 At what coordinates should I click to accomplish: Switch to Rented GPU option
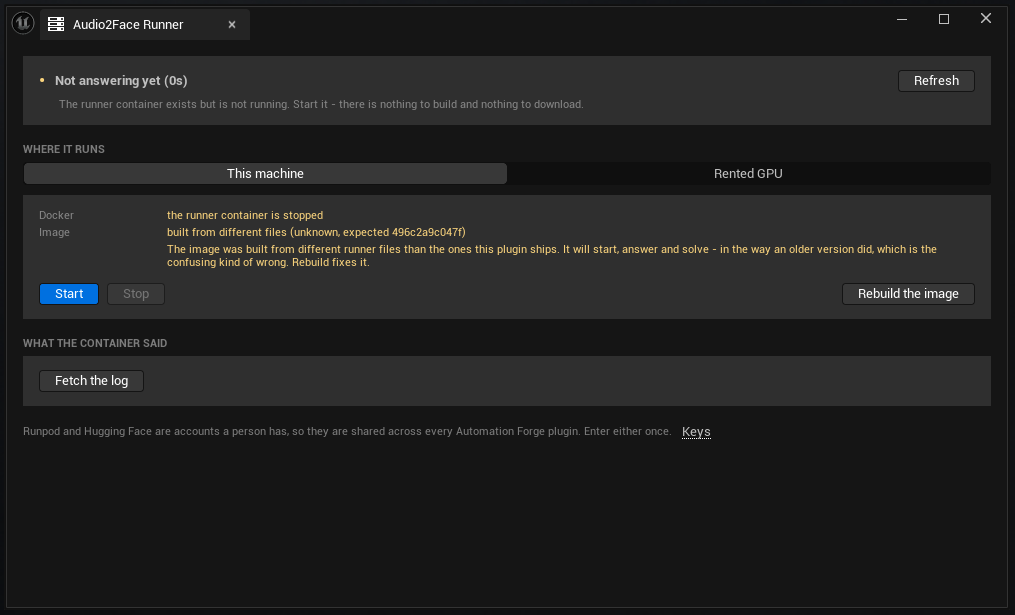748,173
